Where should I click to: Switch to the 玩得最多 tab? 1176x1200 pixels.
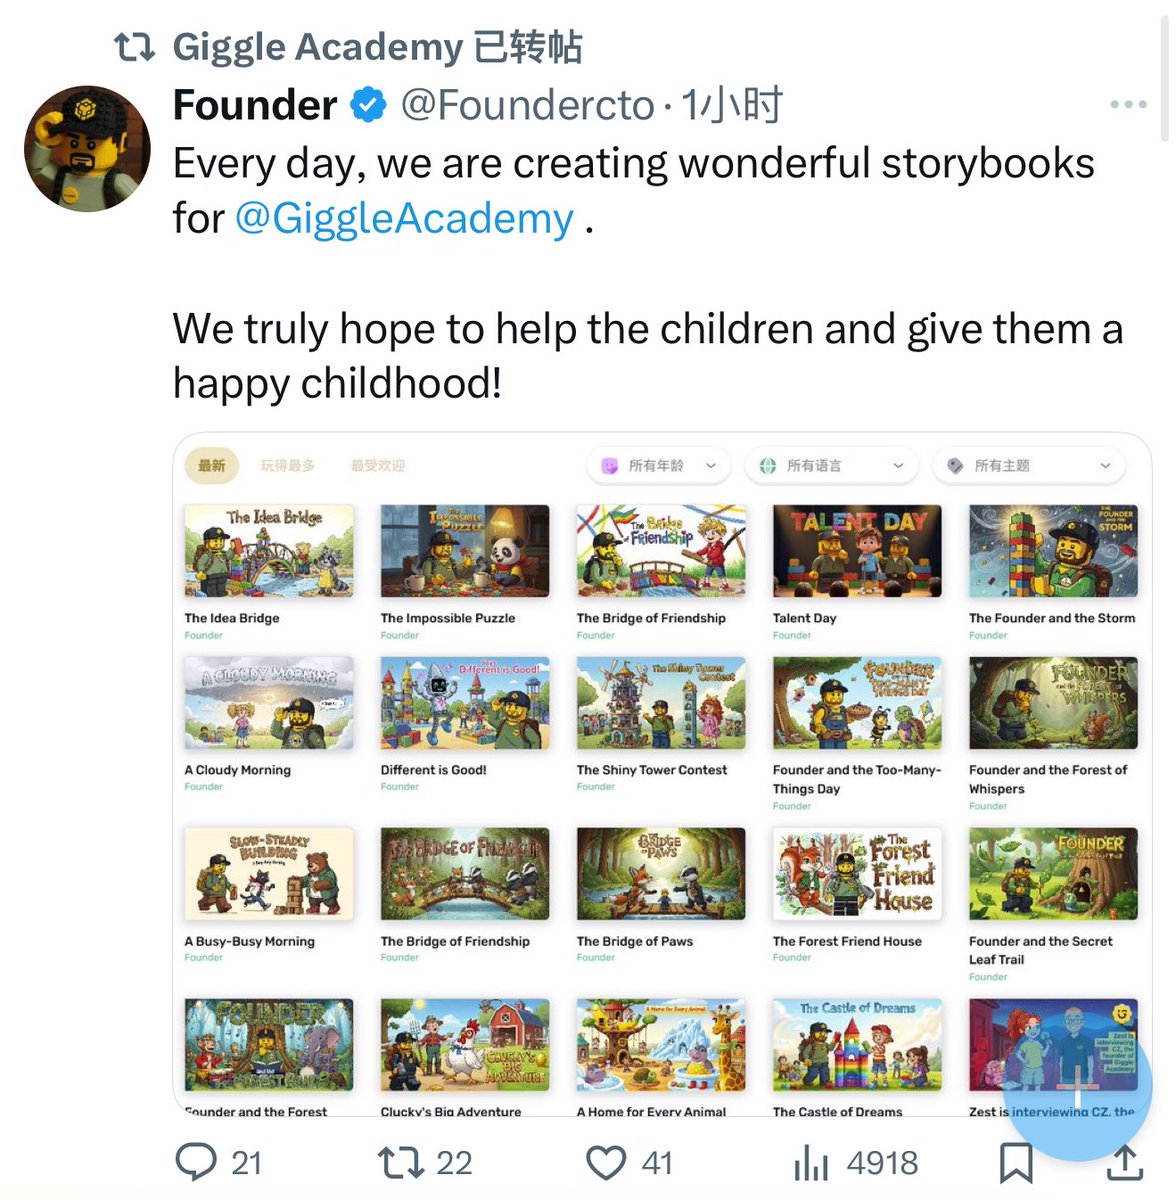pyautogui.click(x=288, y=466)
